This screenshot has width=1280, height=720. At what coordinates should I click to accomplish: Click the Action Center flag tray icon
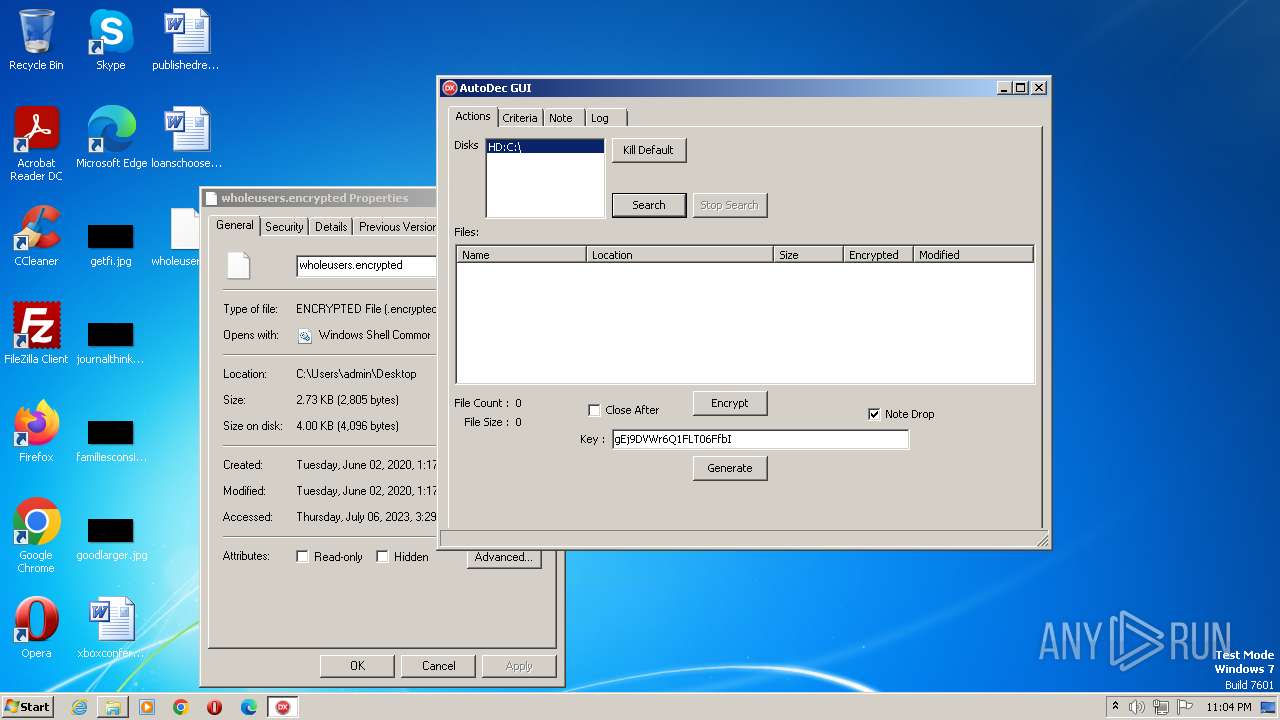(x=1184, y=707)
